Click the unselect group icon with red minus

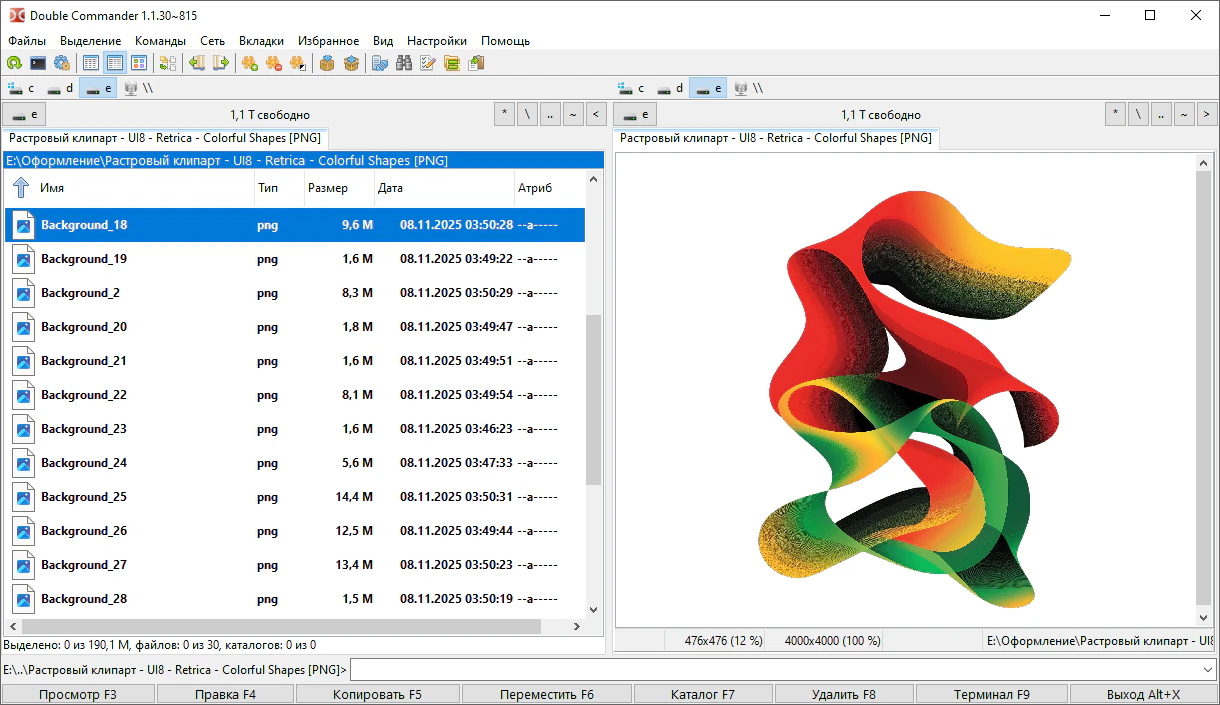coord(273,63)
